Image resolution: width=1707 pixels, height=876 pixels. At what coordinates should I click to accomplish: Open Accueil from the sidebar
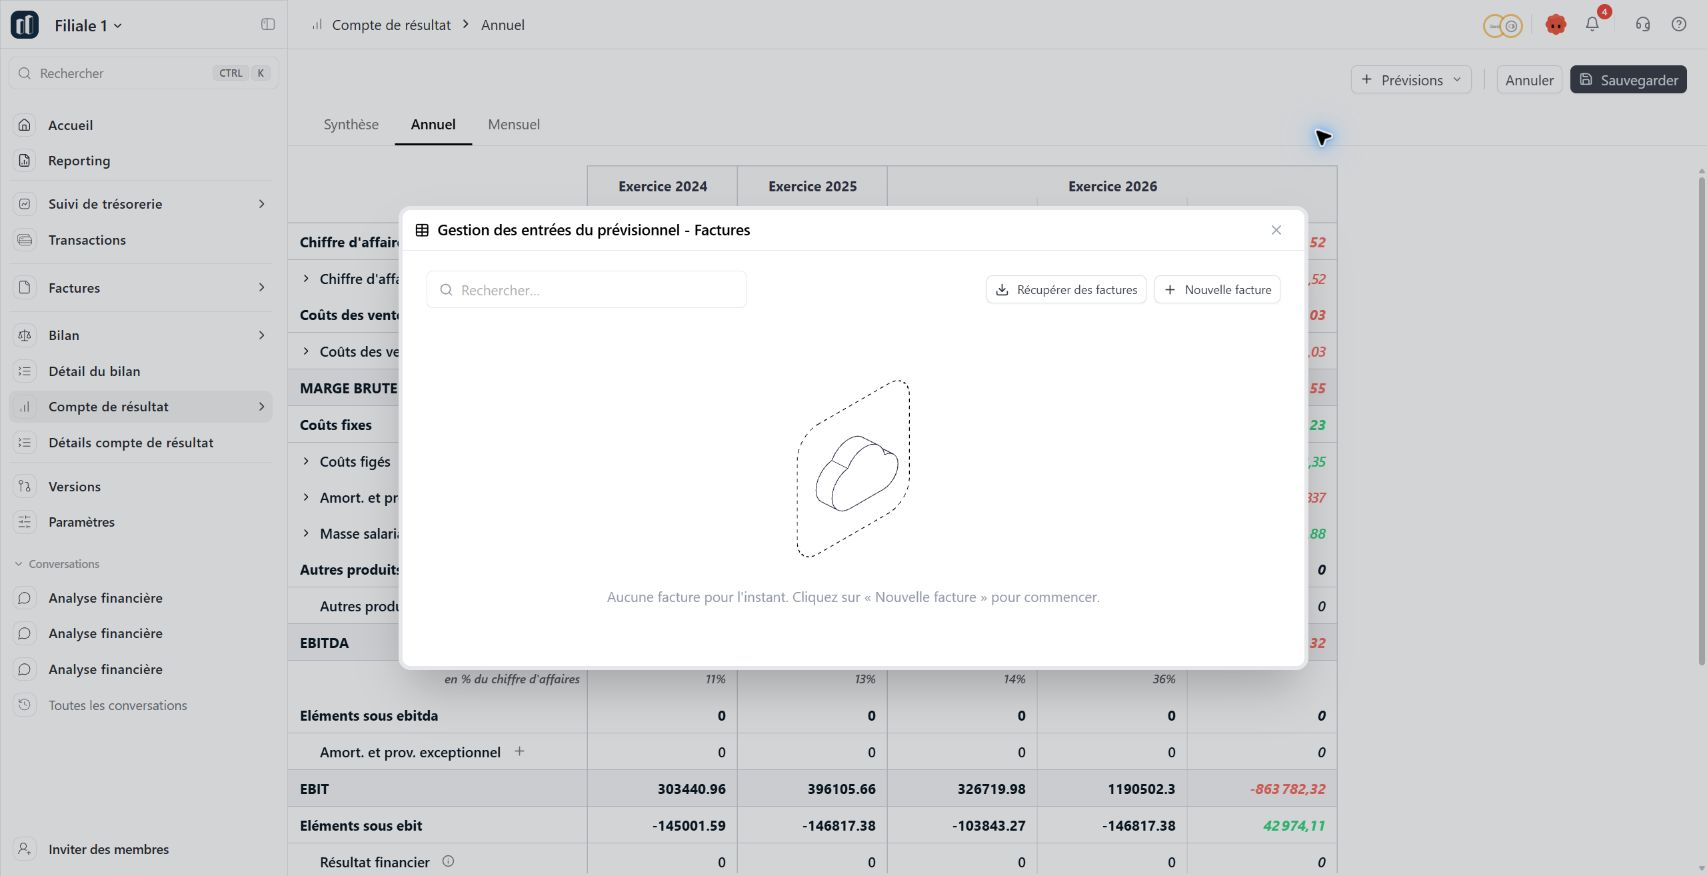(x=141, y=125)
